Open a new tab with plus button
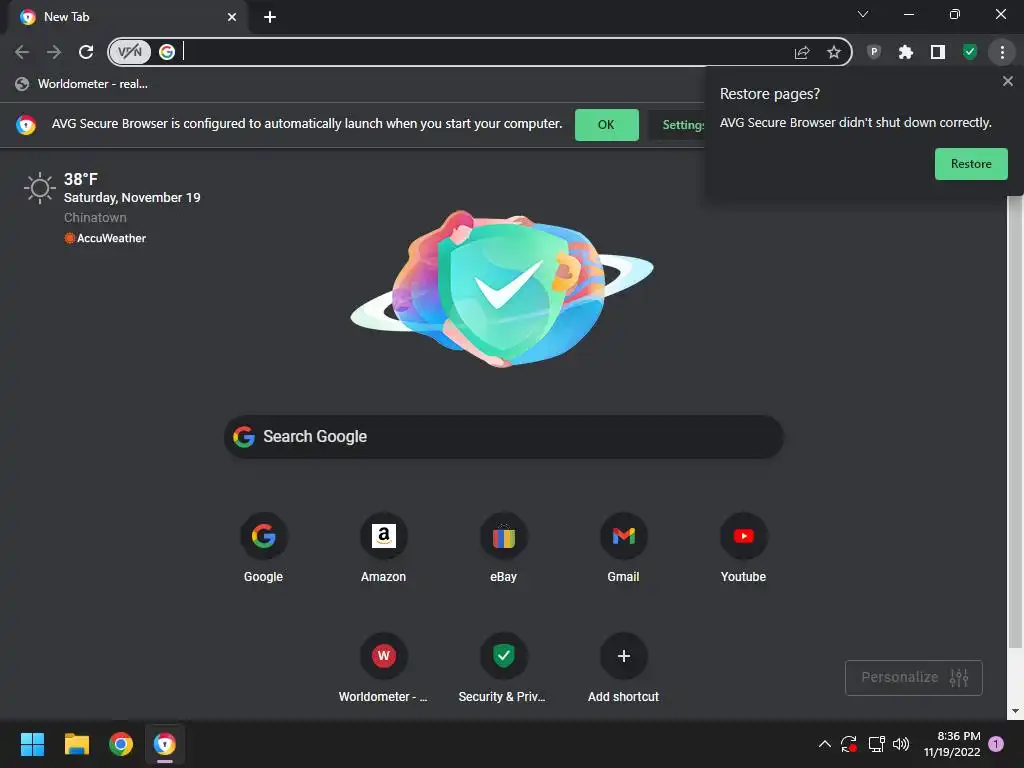The height and width of the screenshot is (768, 1024). (x=270, y=17)
